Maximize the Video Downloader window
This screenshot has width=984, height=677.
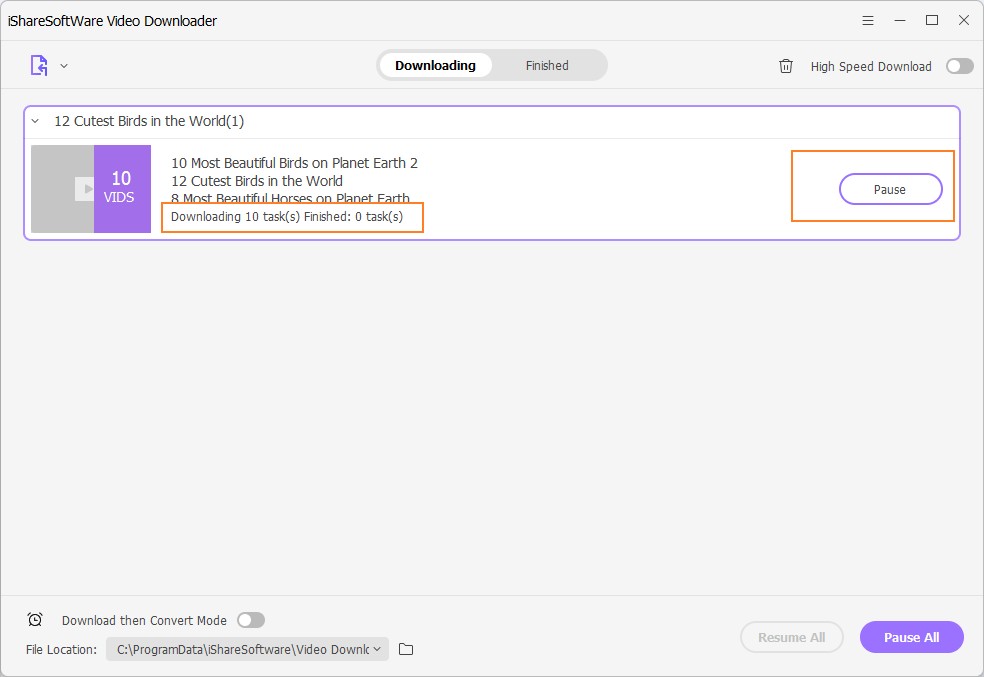pos(932,21)
